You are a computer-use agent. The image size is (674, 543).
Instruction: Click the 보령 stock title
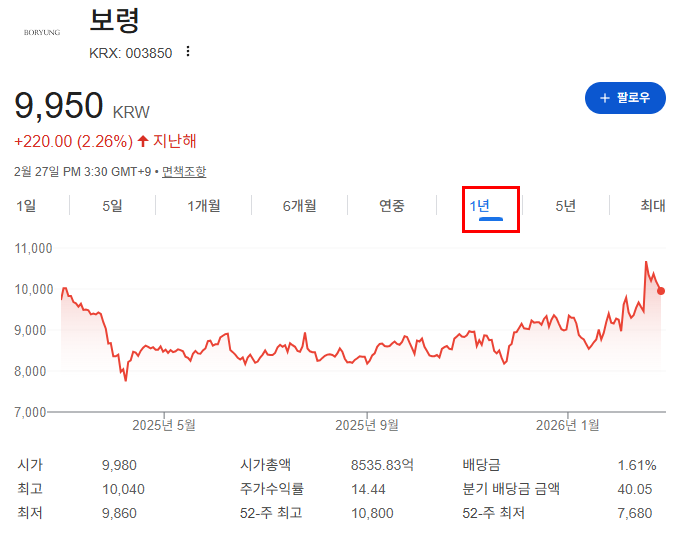[x=114, y=20]
